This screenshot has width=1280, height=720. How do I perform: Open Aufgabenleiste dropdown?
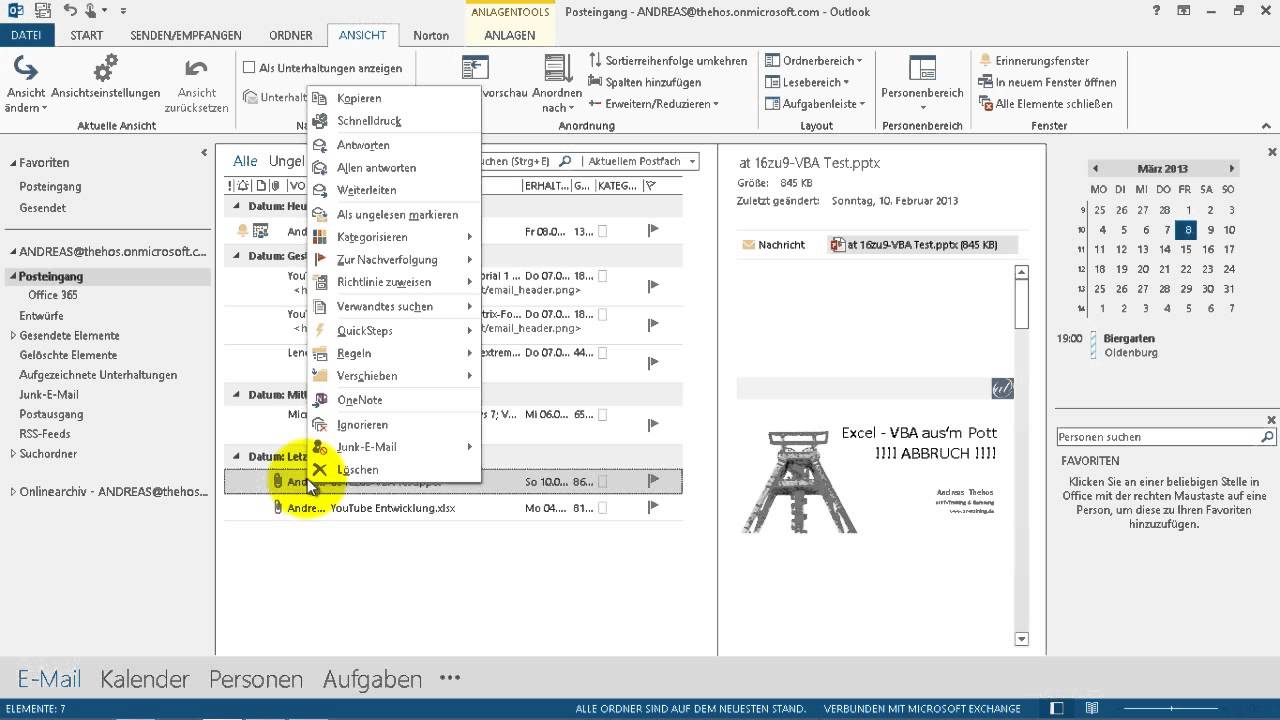[x=816, y=104]
